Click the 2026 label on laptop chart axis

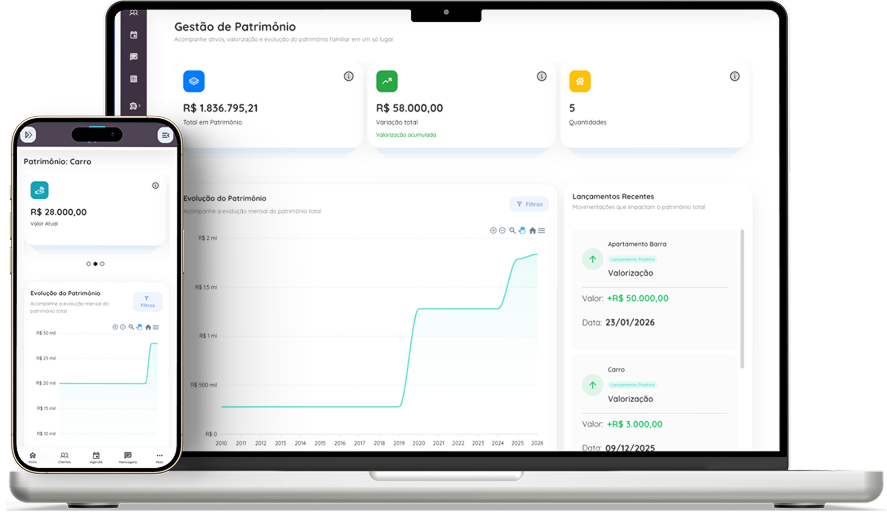(537, 444)
